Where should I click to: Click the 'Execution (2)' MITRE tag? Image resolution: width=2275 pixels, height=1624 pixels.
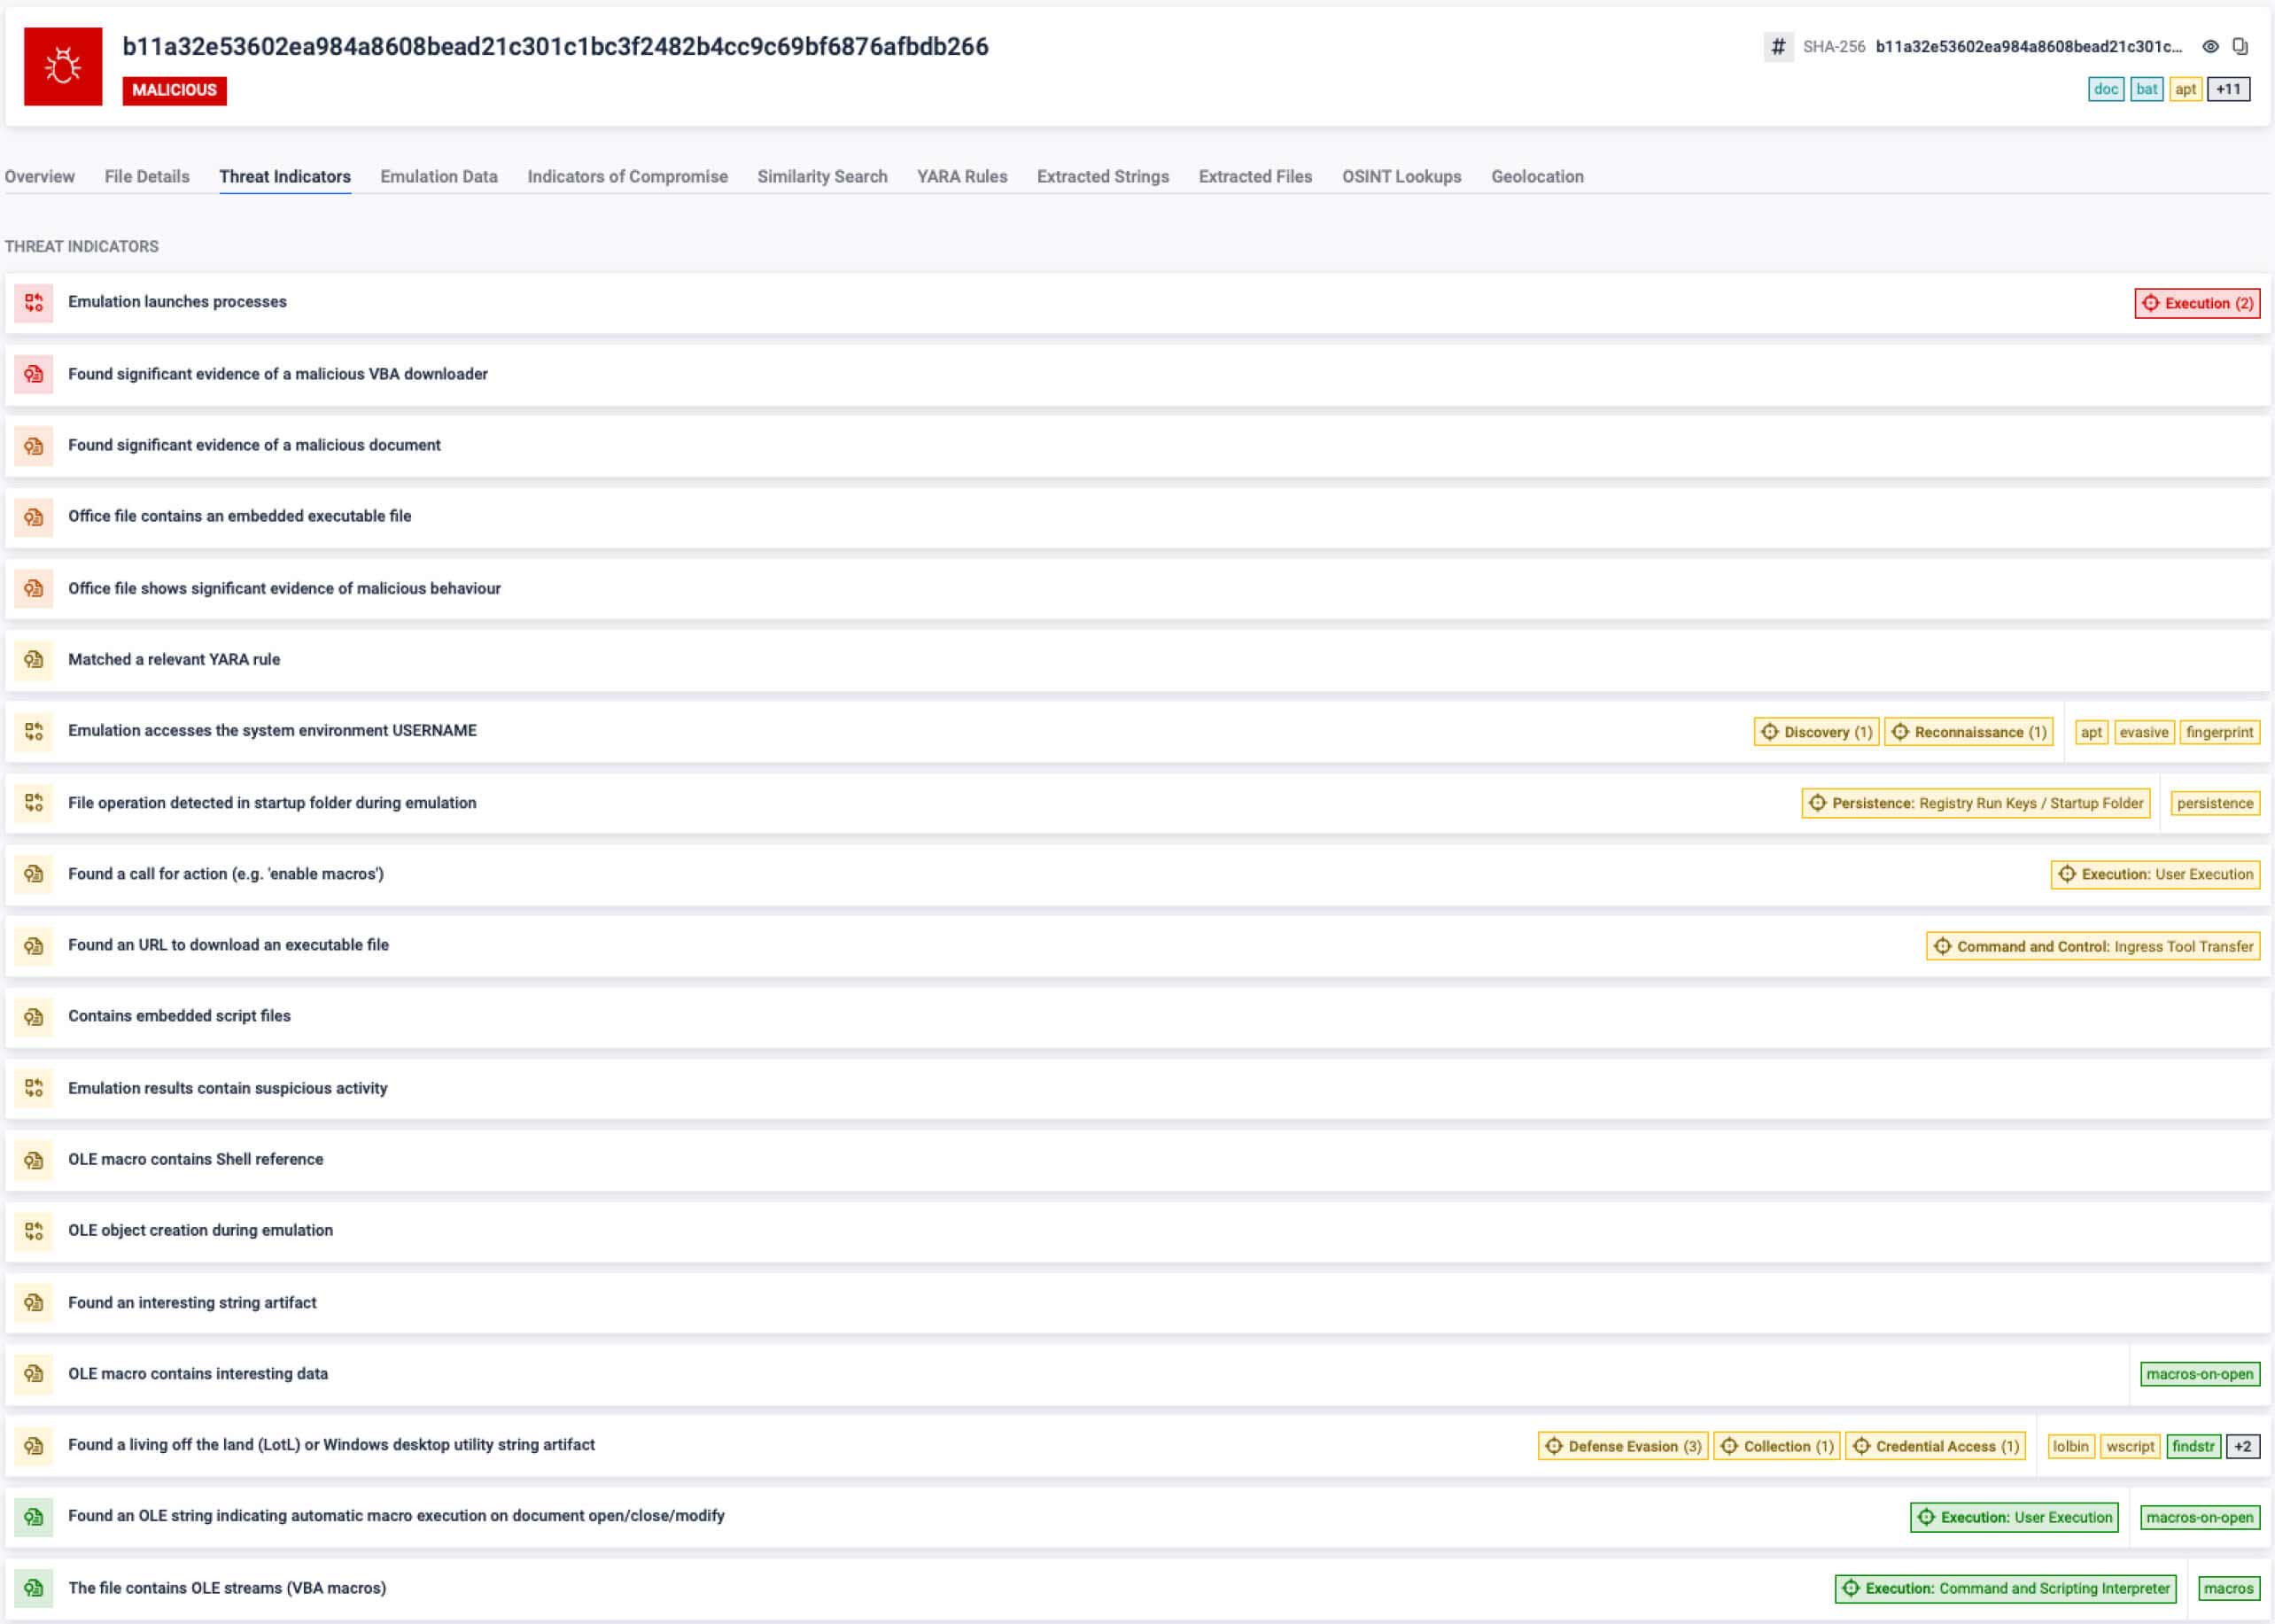coord(2196,303)
